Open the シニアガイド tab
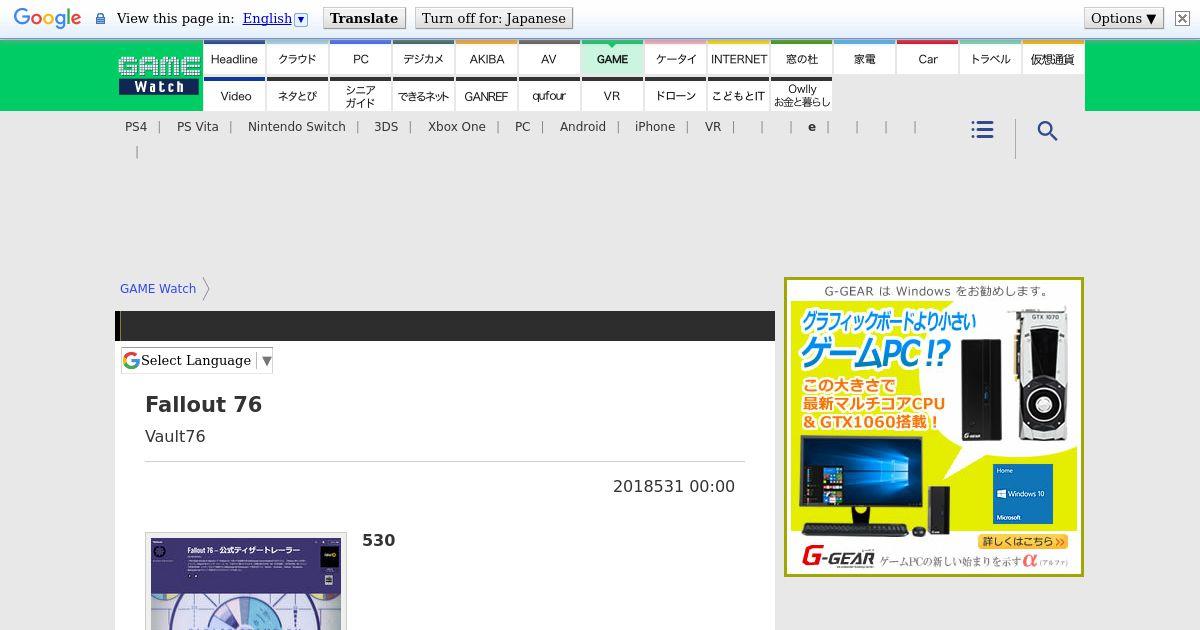Image resolution: width=1200 pixels, height=630 pixels. click(360, 95)
